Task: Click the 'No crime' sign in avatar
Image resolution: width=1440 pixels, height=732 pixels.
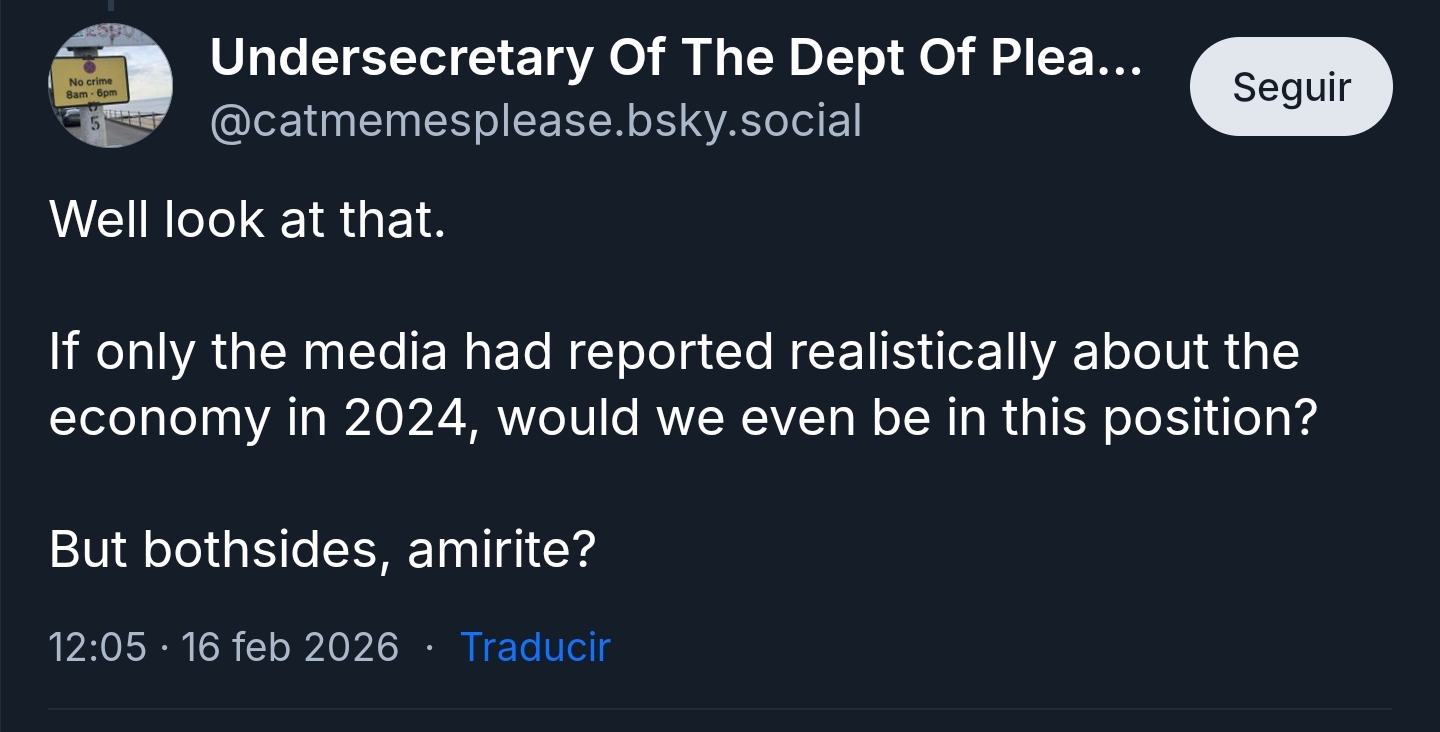Action: 90,84
